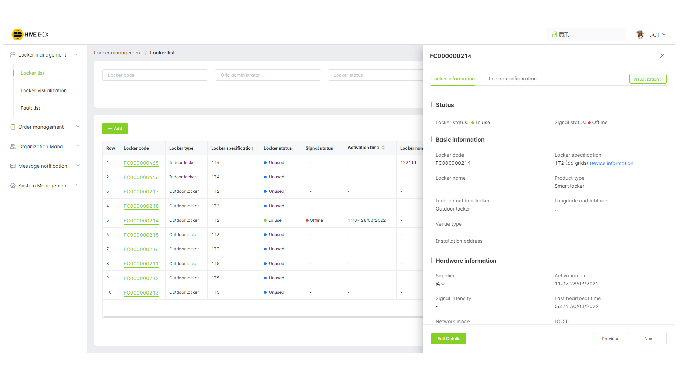Click the Basic information section heading
The width and height of the screenshot is (680, 390).
(x=460, y=140)
